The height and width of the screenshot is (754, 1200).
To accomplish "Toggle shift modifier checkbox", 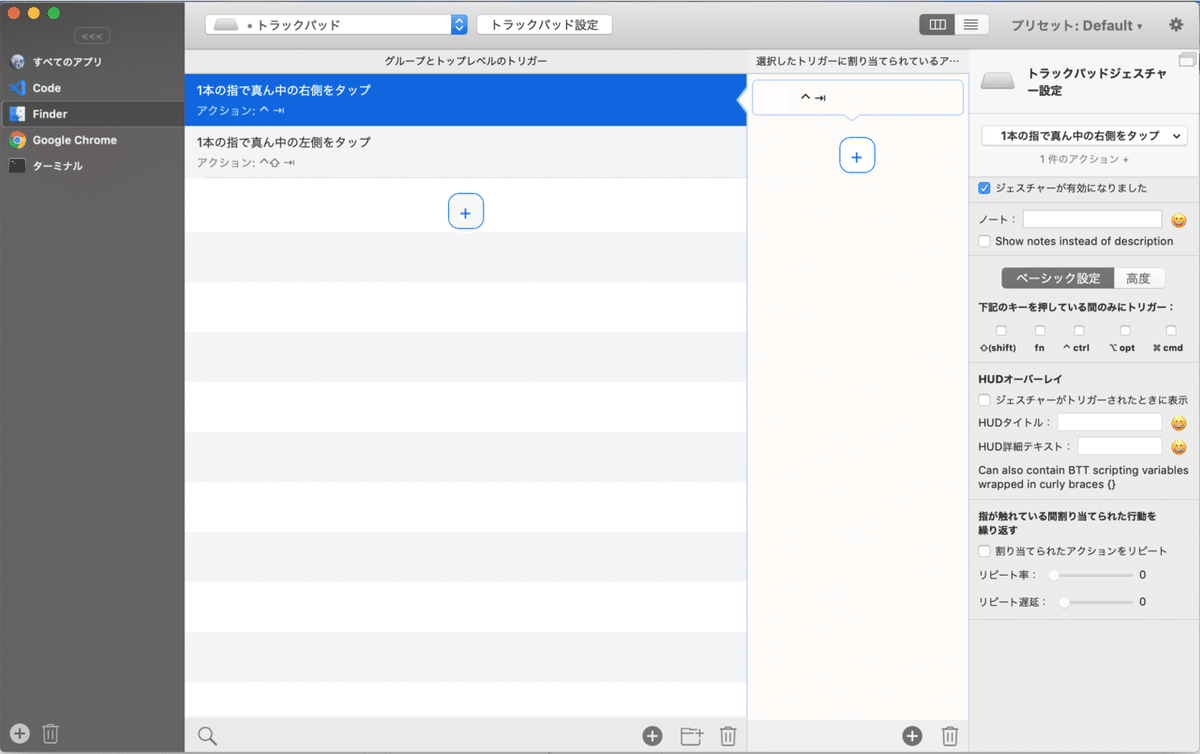I will 1001,330.
